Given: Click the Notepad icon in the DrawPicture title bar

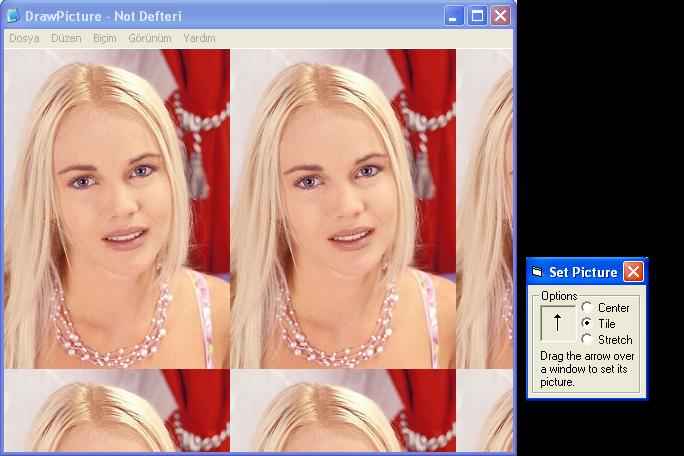Looking at the screenshot, I should pyautogui.click(x=13, y=16).
